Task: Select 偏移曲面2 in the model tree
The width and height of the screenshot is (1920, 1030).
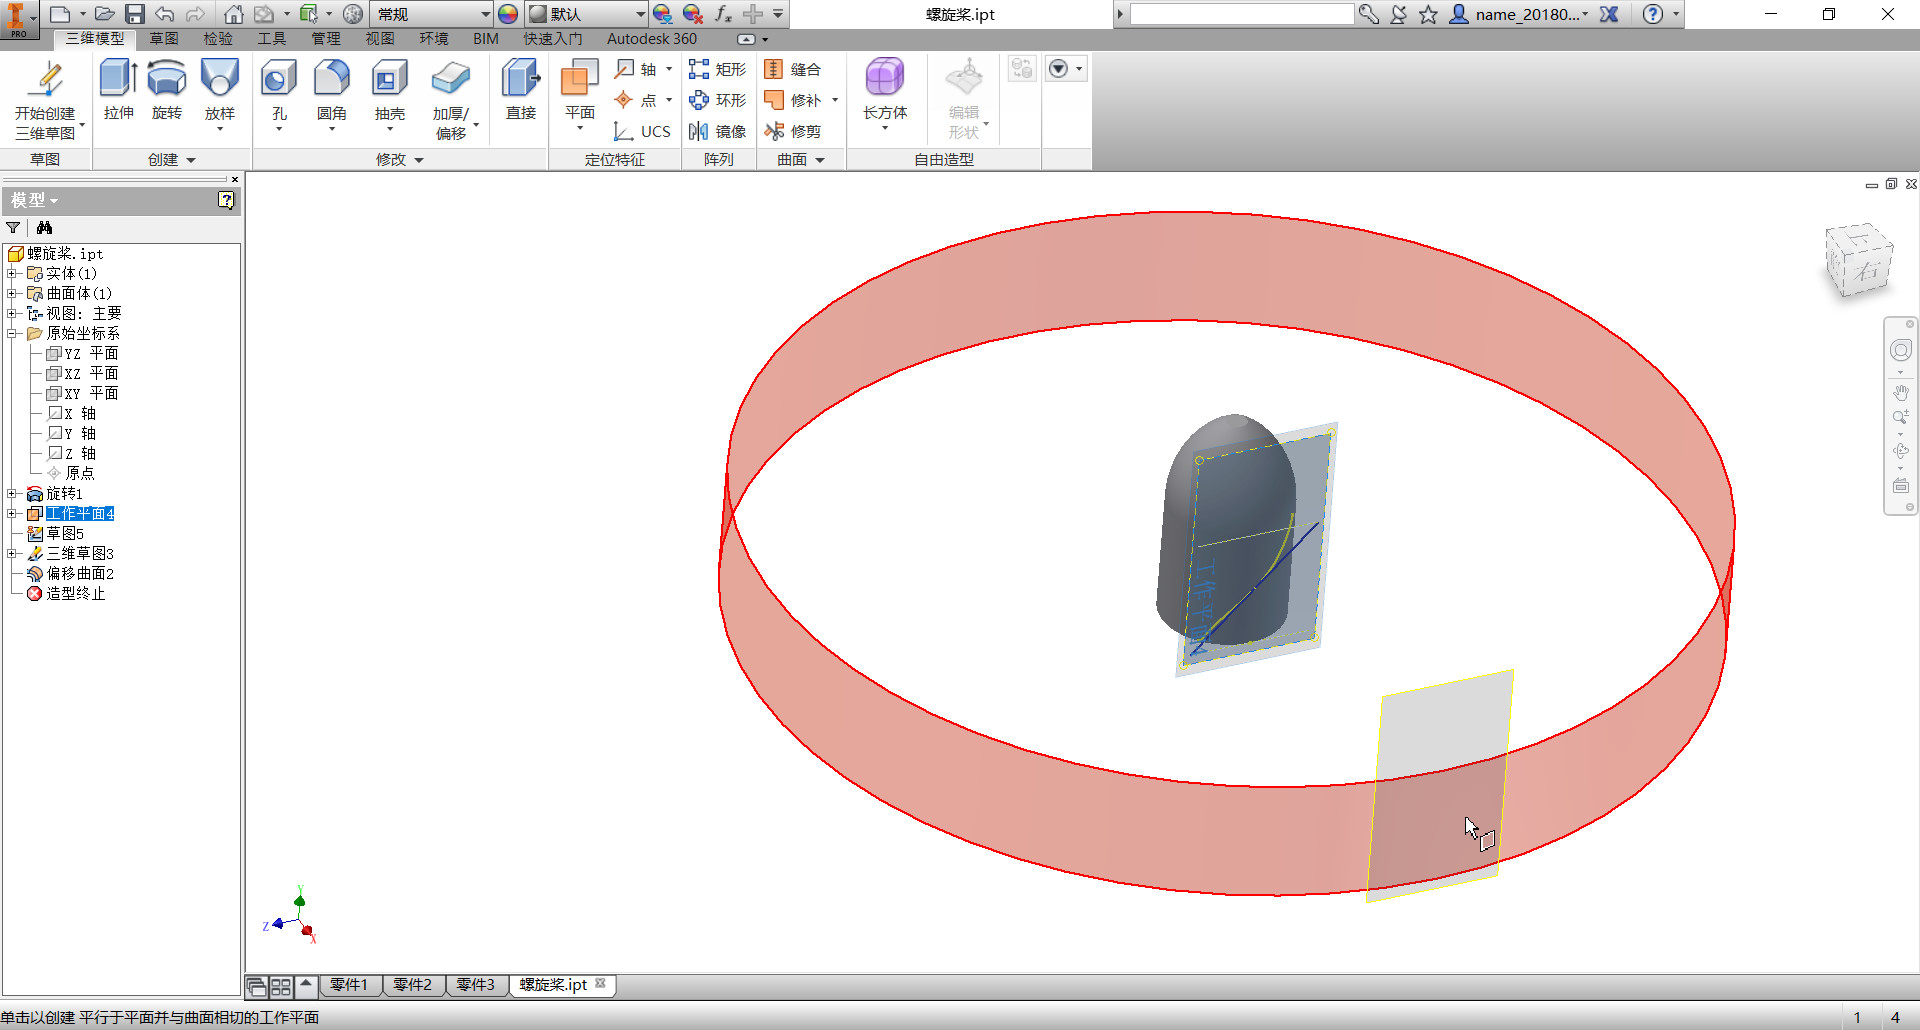Action: pos(80,573)
